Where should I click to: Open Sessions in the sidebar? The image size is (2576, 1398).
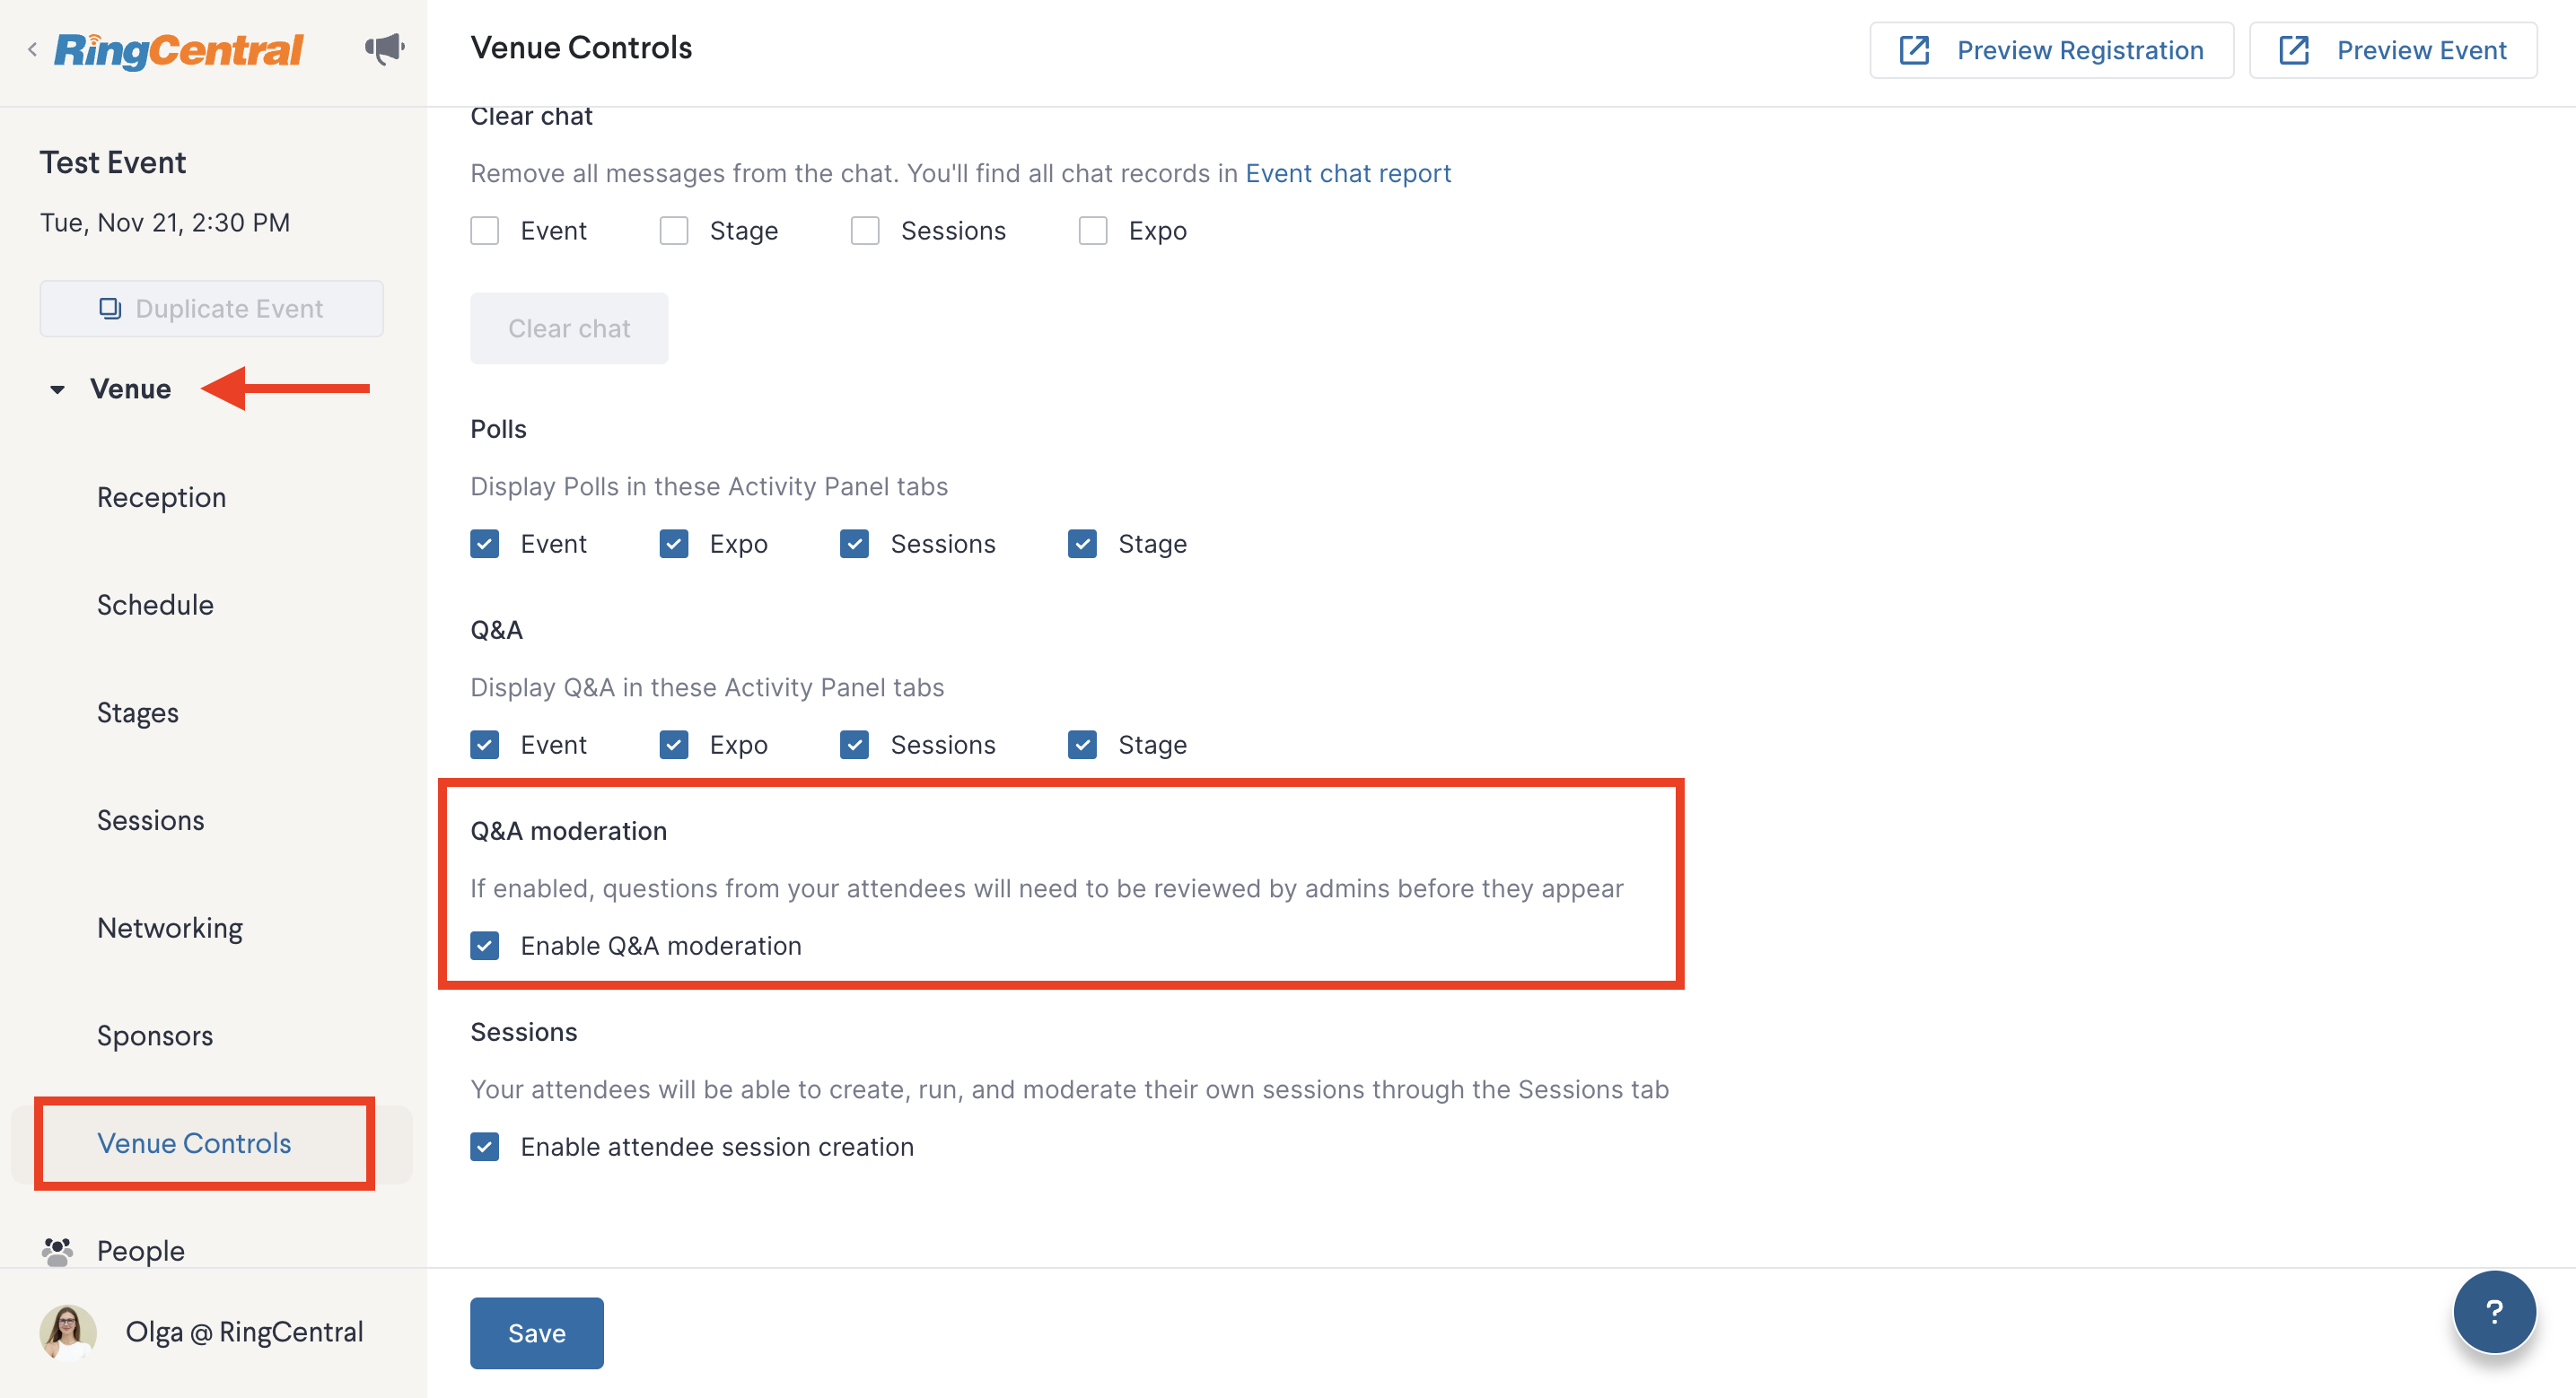point(151,820)
